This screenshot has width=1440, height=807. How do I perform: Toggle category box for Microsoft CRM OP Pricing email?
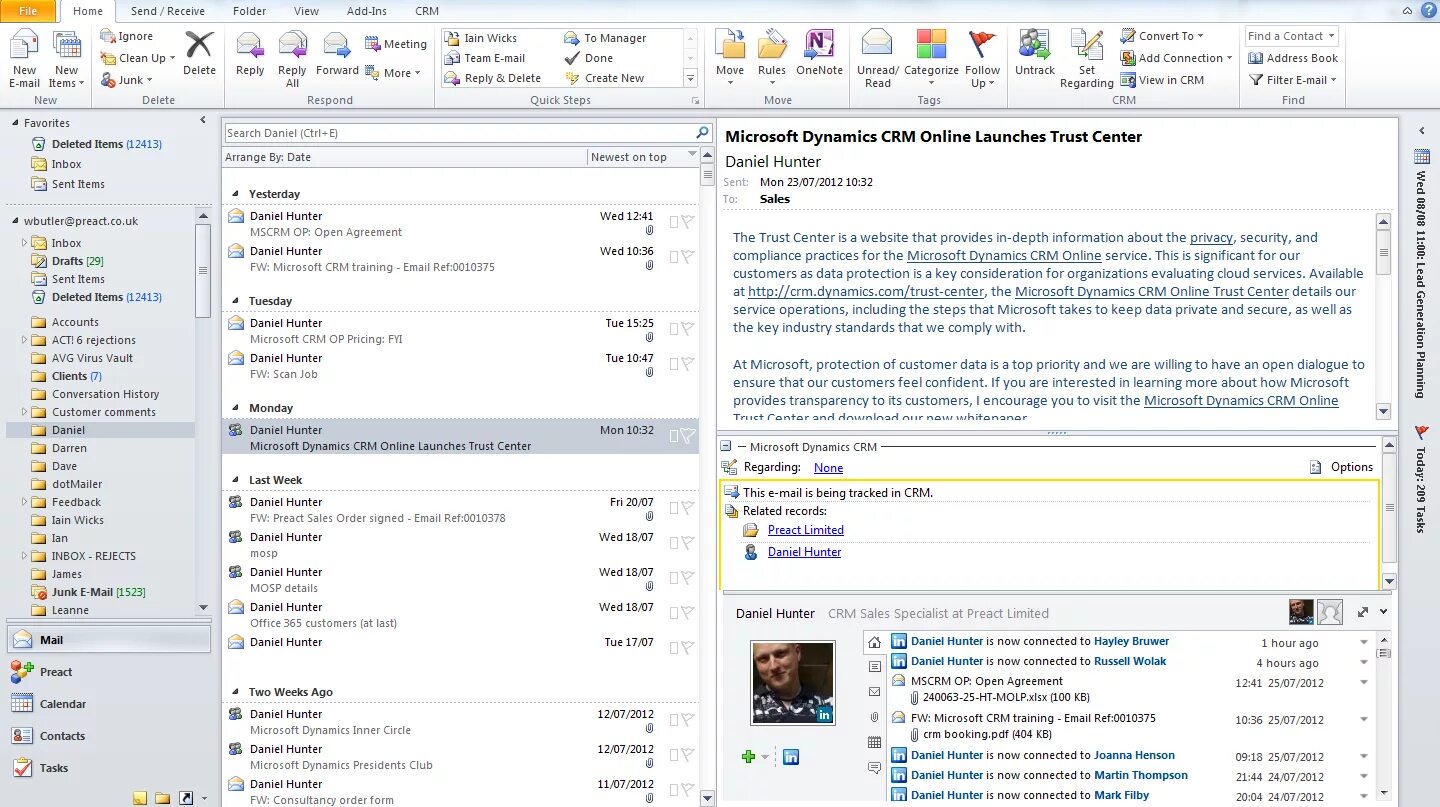674,329
